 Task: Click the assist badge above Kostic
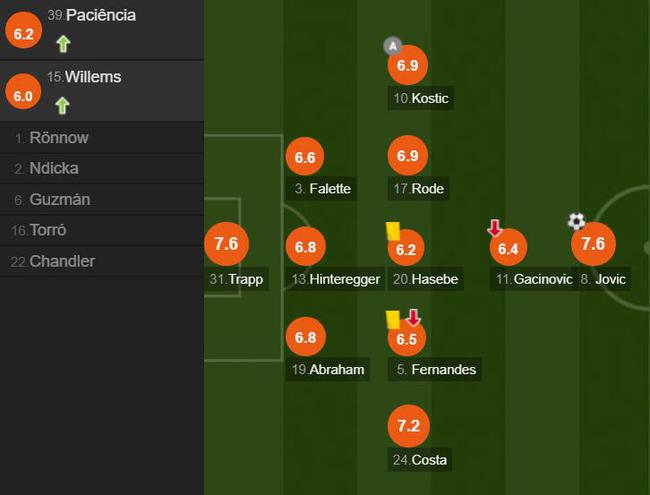point(393,46)
